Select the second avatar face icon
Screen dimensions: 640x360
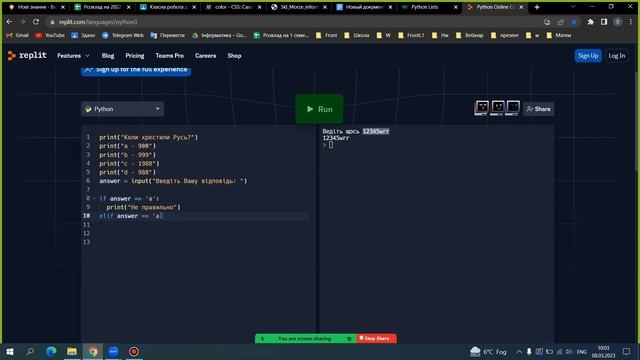pyautogui.click(x=497, y=108)
